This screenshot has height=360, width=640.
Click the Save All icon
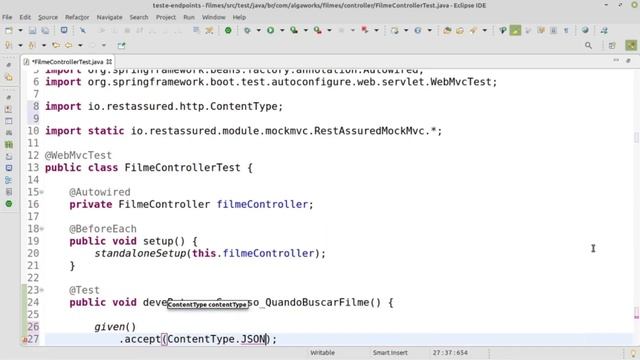45,30
